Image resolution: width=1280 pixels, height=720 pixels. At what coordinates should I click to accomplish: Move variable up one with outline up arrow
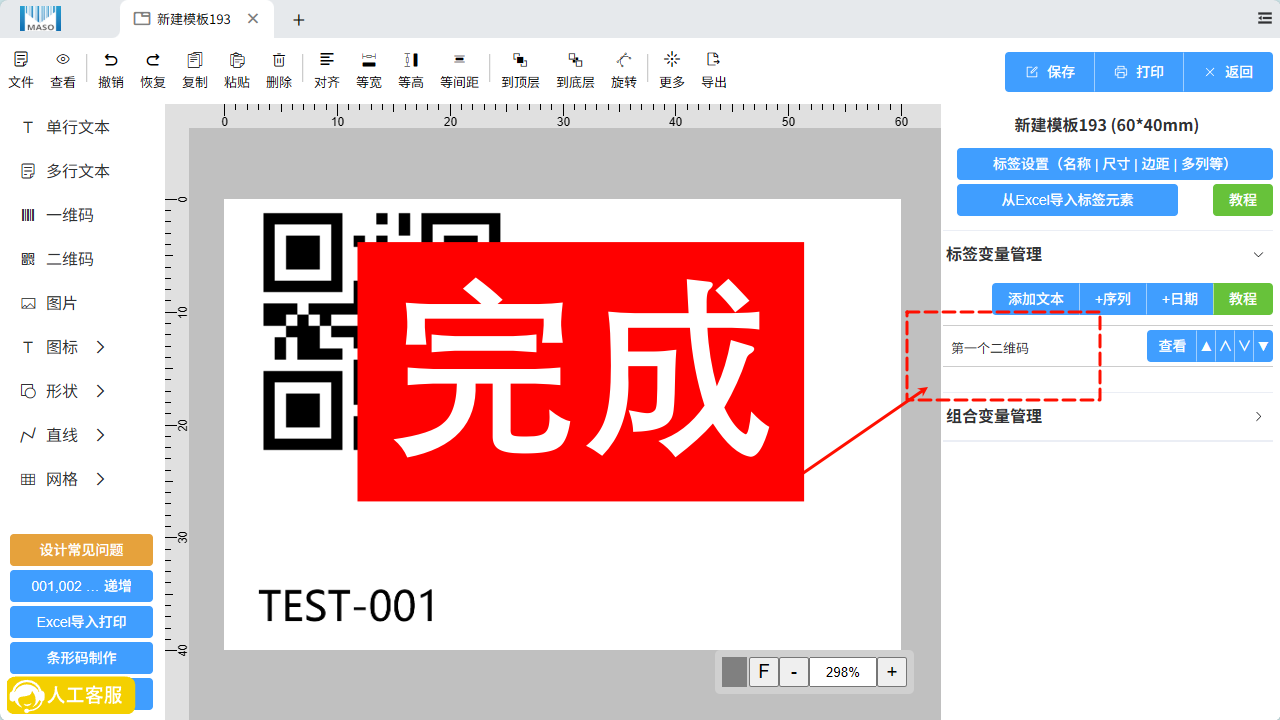1225,347
